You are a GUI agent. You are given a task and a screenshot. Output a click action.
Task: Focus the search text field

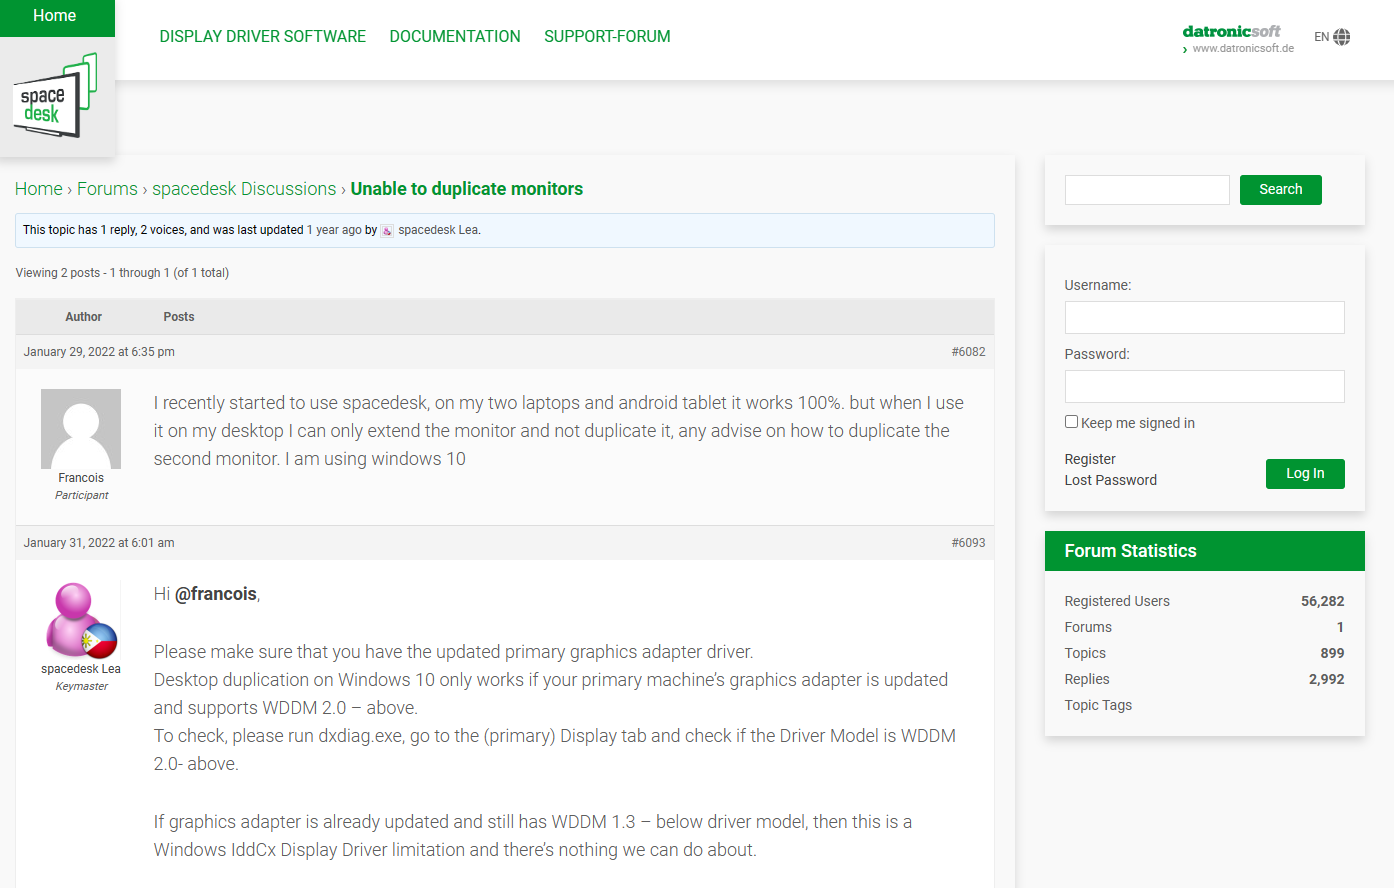(1147, 190)
